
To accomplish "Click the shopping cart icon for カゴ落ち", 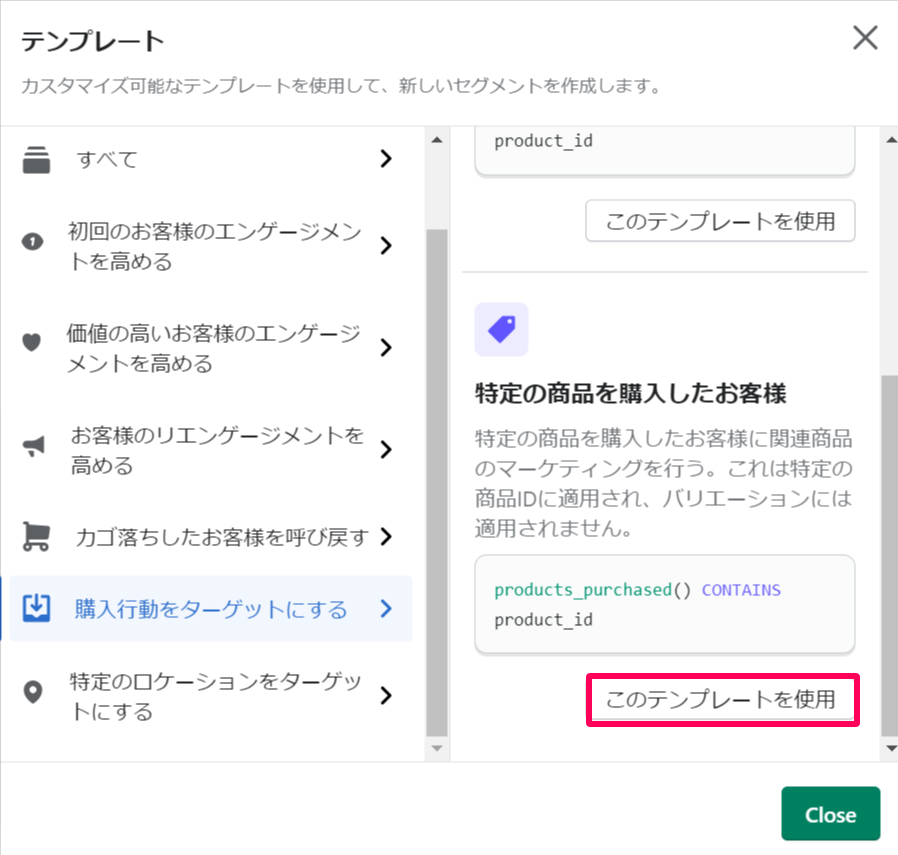I will [x=36, y=538].
